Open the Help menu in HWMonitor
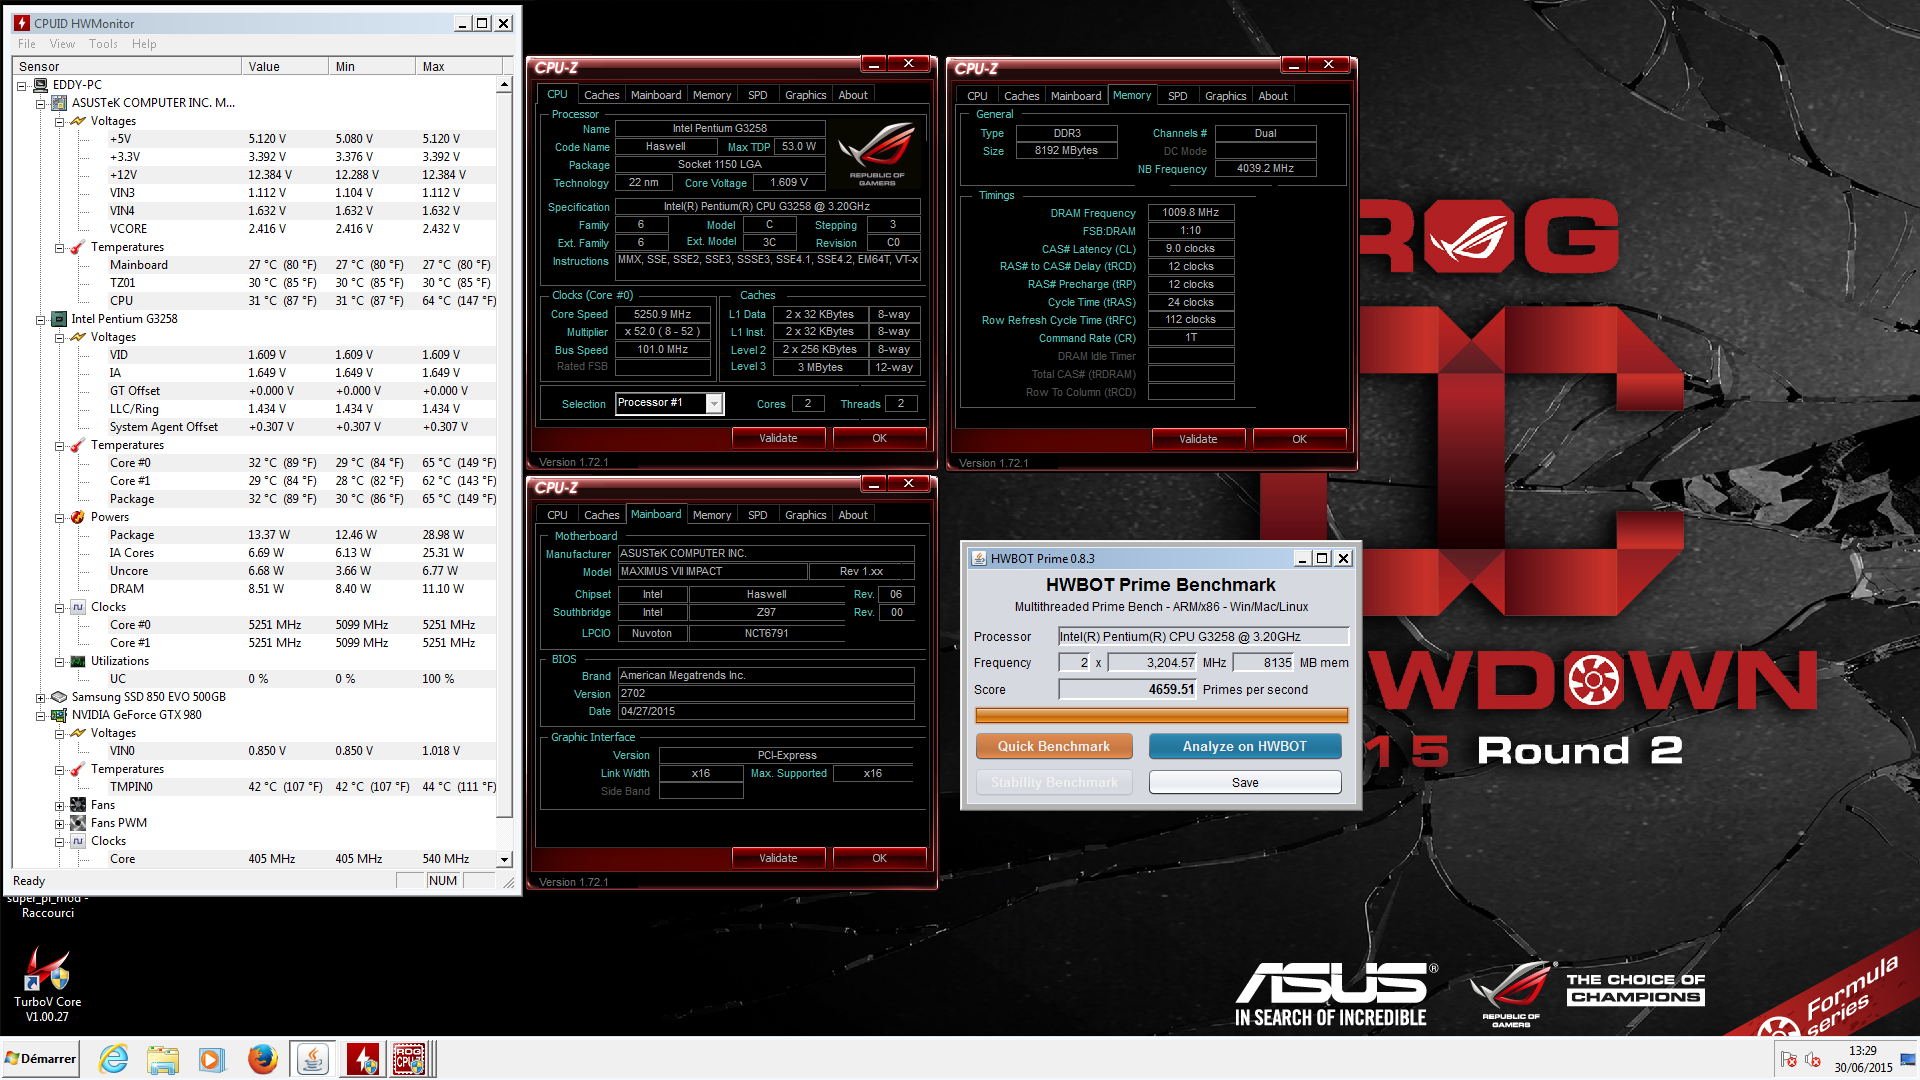The image size is (1920, 1080). coord(144,44)
